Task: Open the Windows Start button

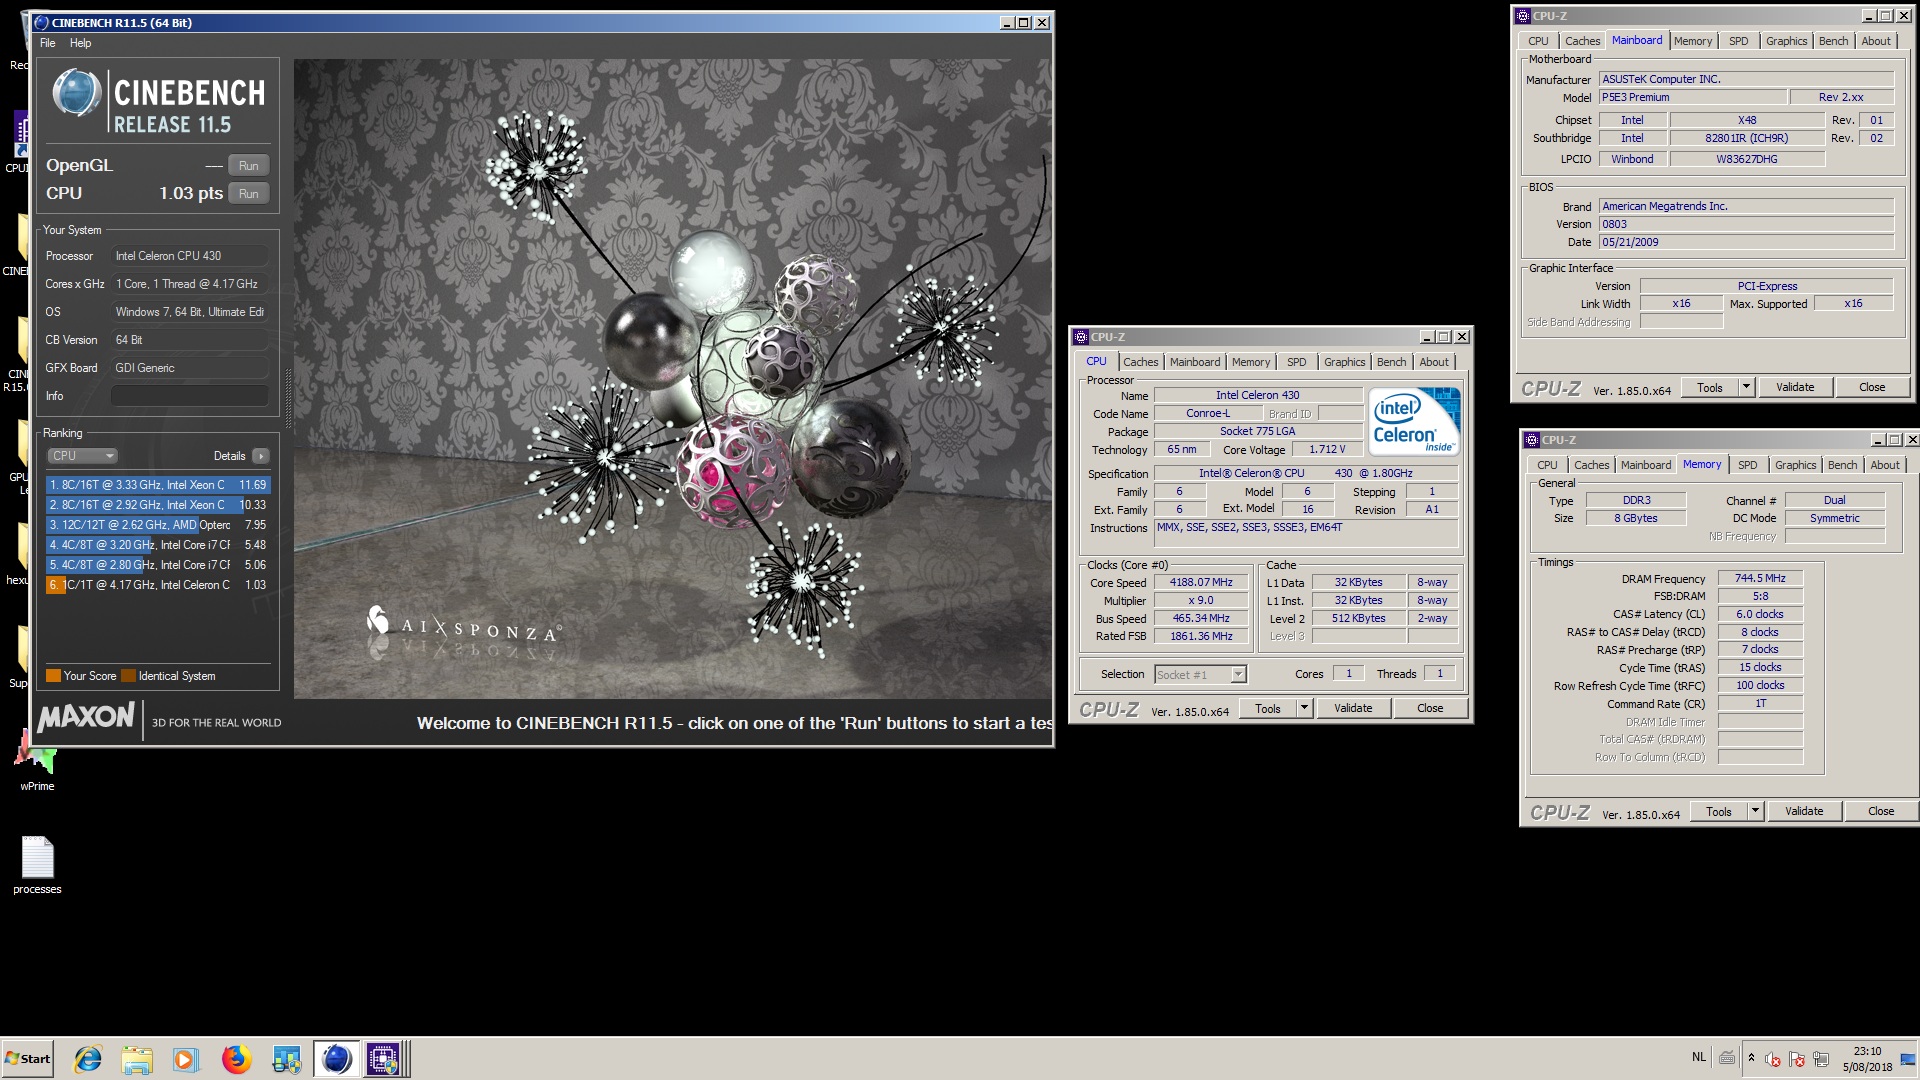Action: pyautogui.click(x=28, y=1059)
